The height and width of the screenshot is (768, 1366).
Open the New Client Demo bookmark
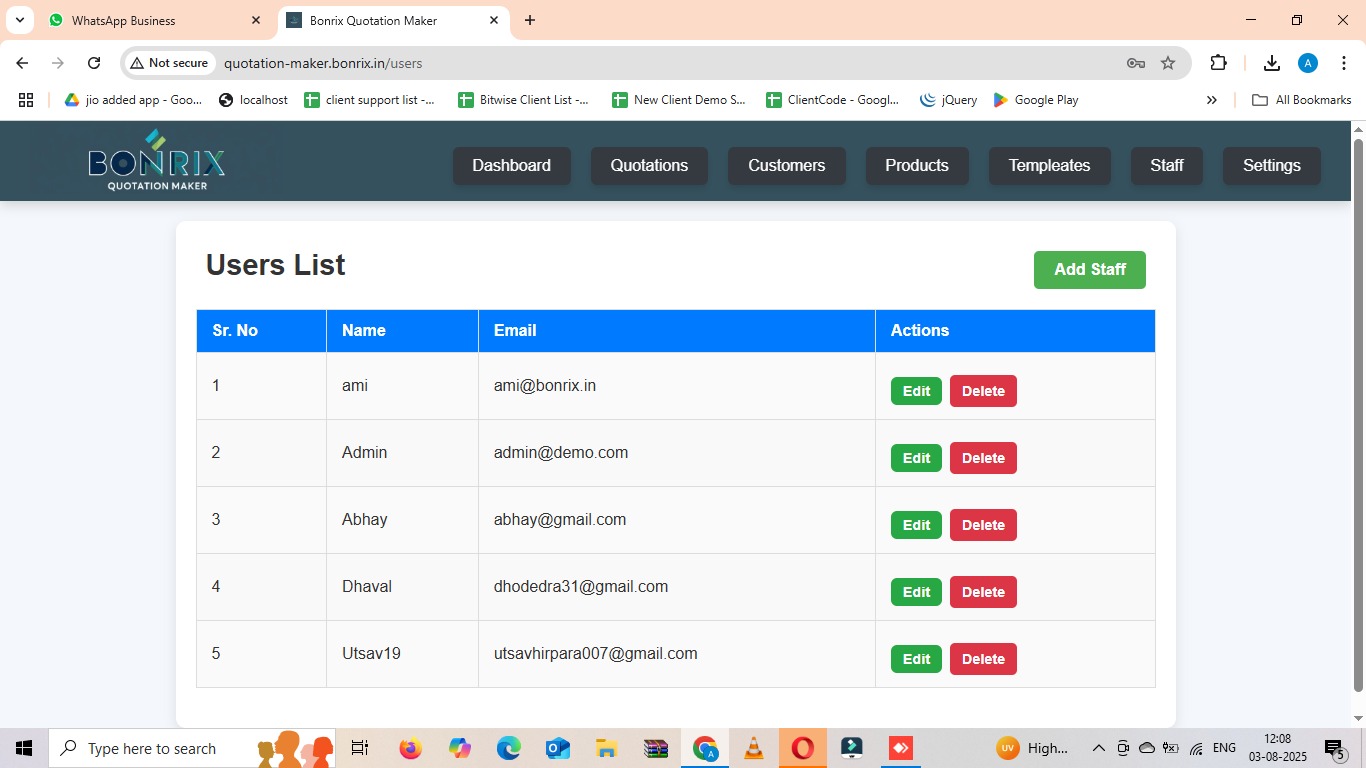tap(679, 100)
